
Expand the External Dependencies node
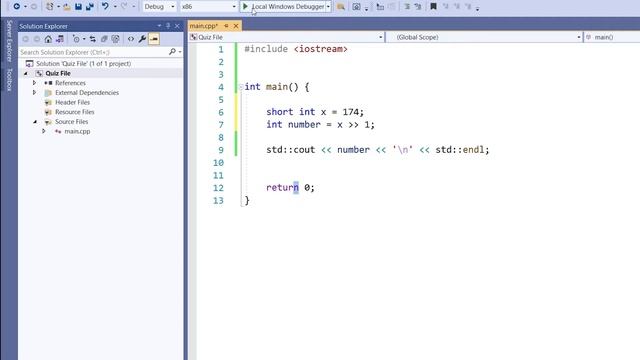click(x=34, y=93)
